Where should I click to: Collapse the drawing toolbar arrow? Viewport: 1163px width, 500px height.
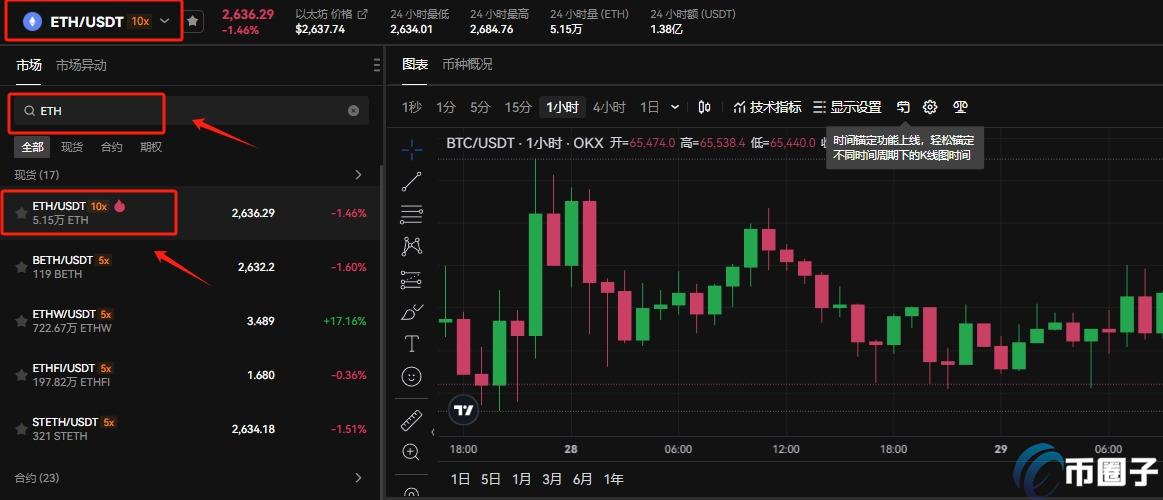pos(432,432)
